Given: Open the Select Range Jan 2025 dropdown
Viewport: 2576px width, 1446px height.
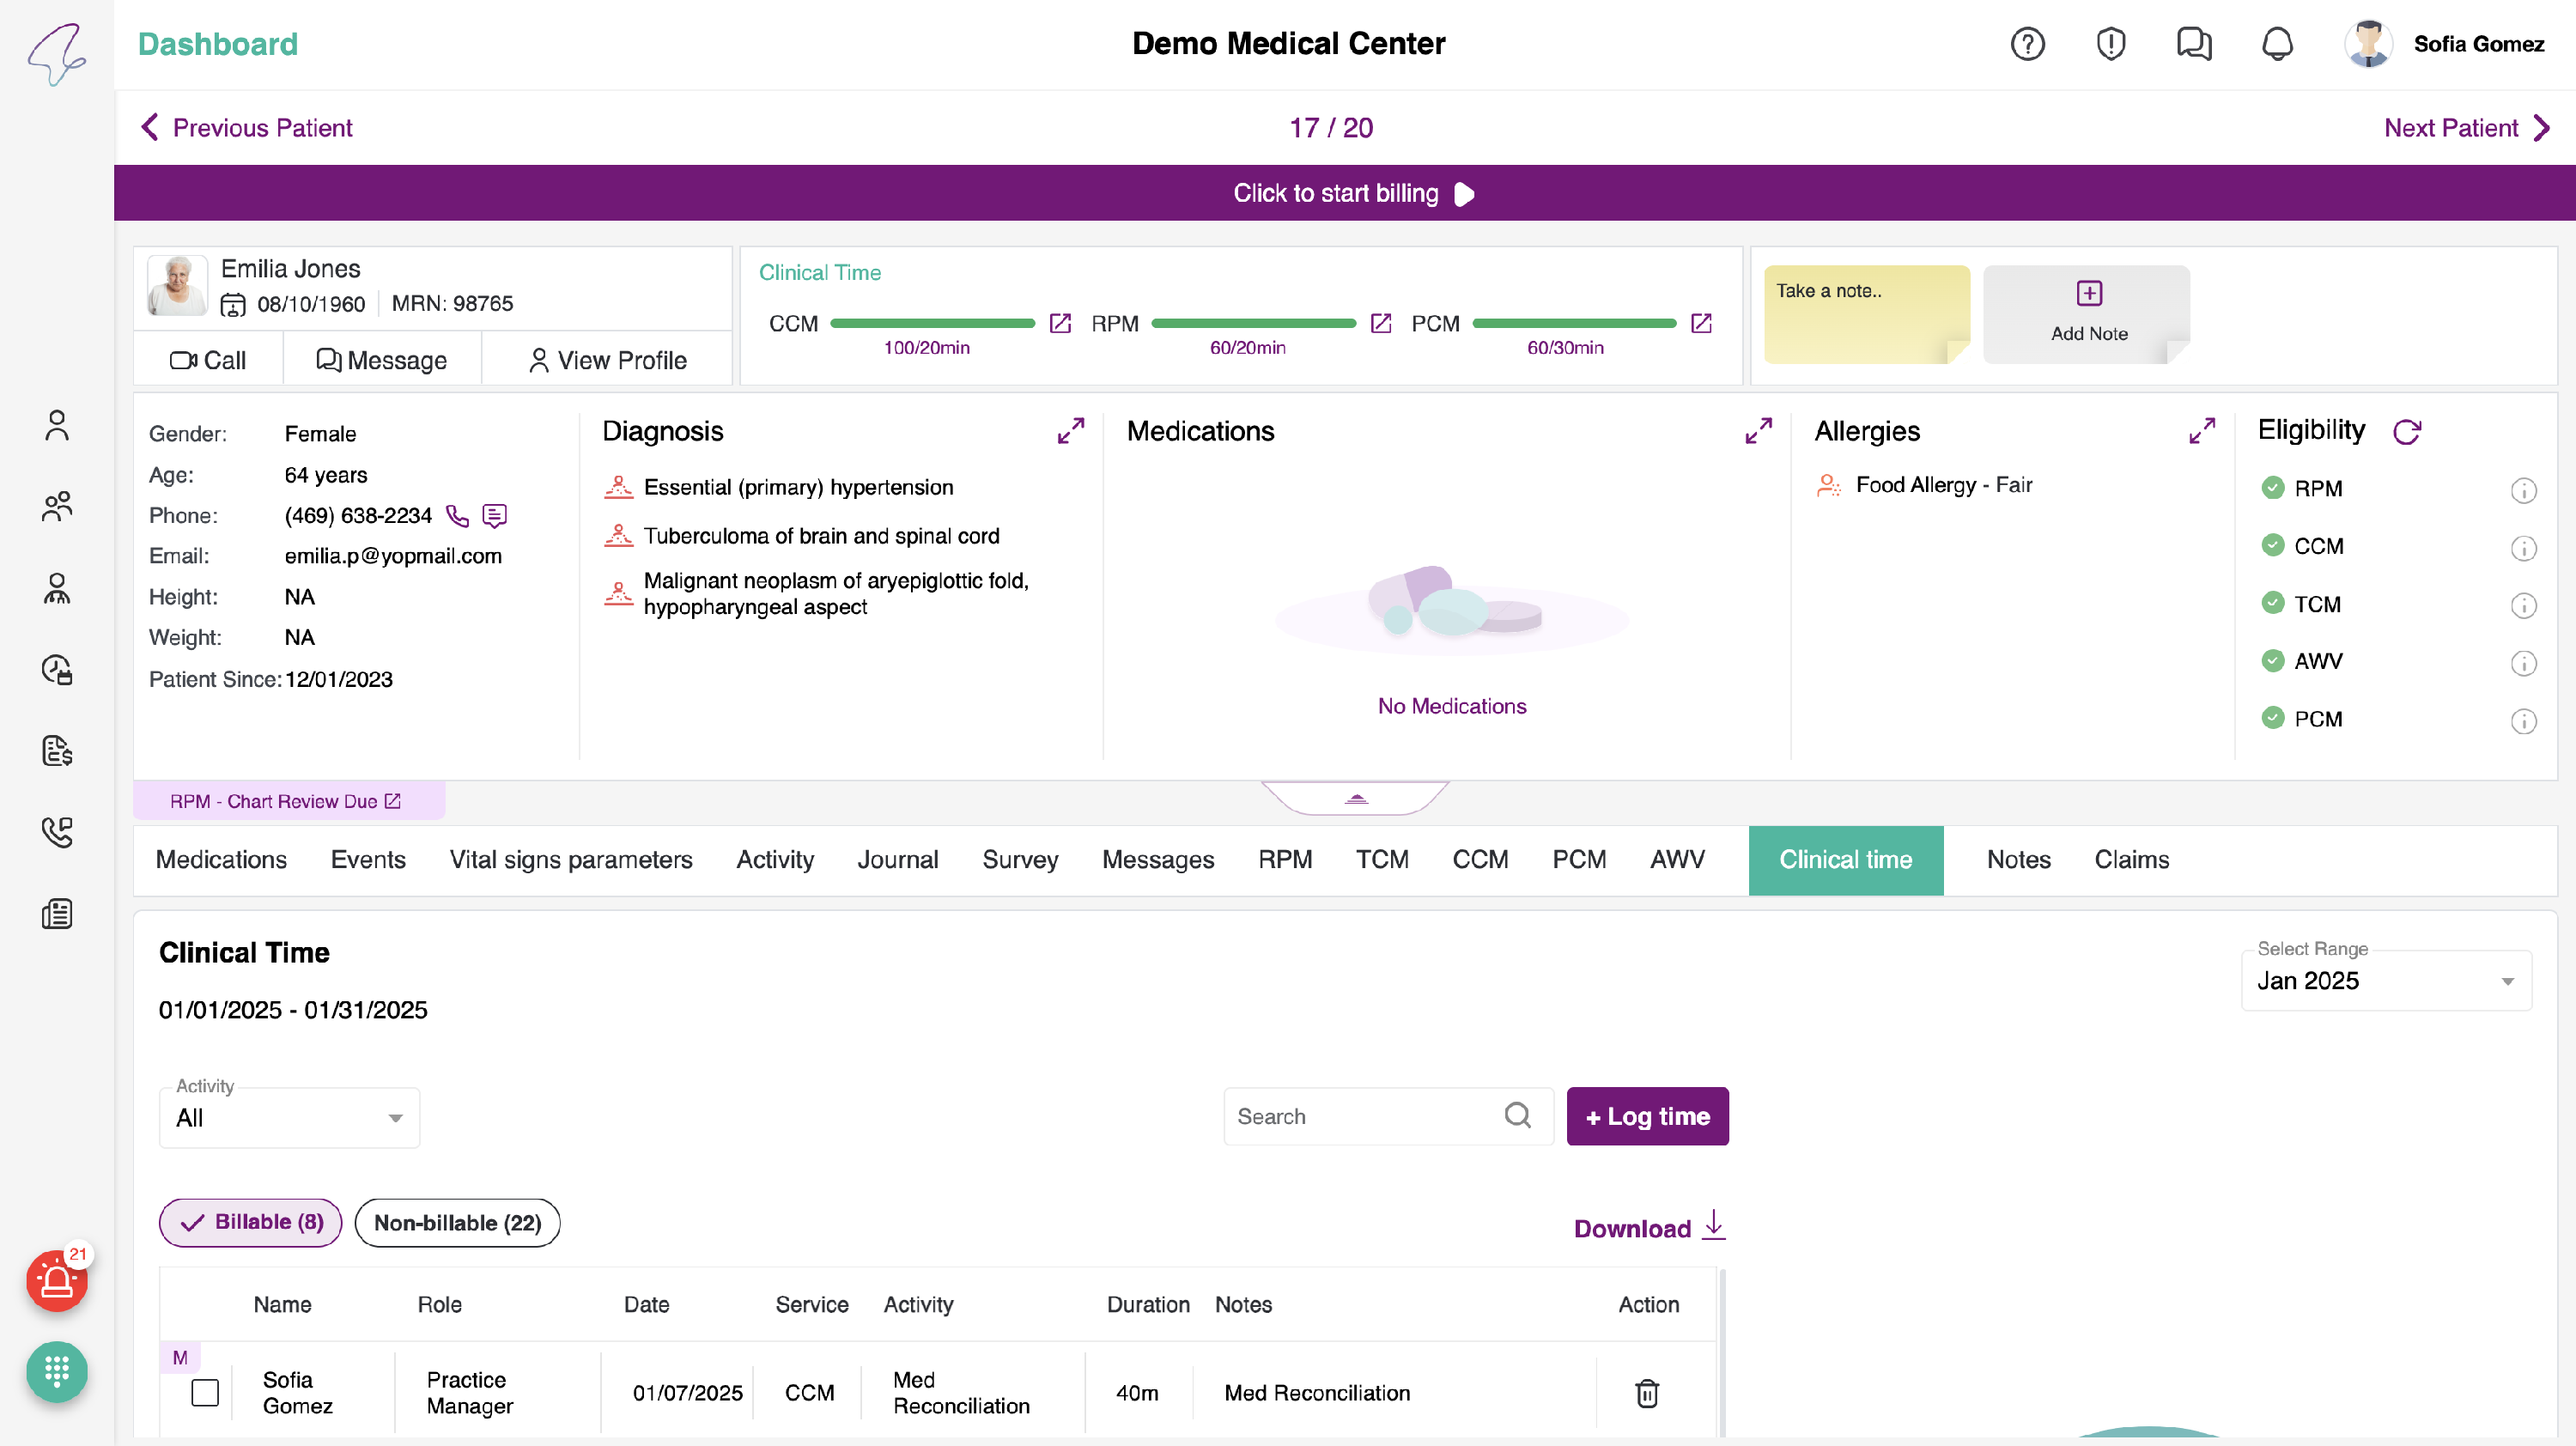Looking at the screenshot, I should [x=2385, y=981].
